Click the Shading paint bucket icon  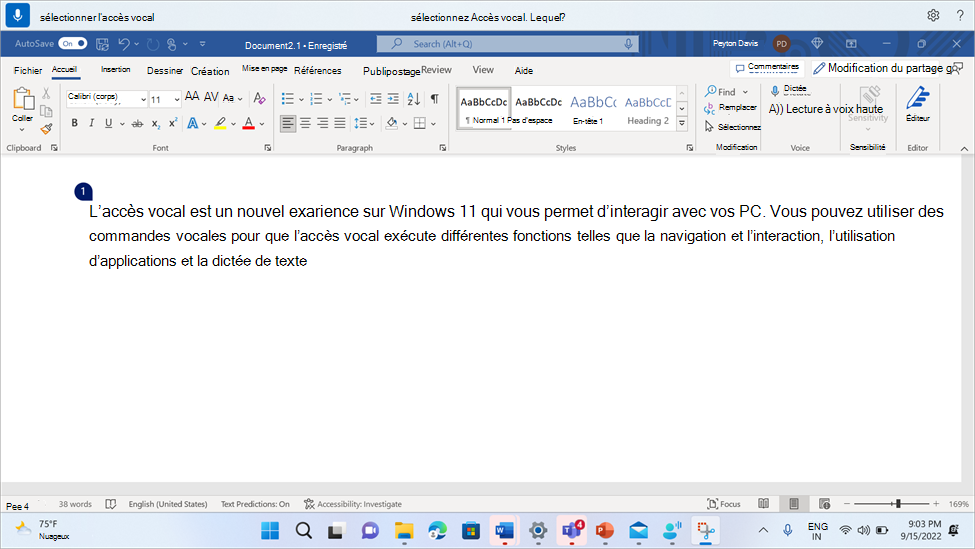(x=392, y=123)
